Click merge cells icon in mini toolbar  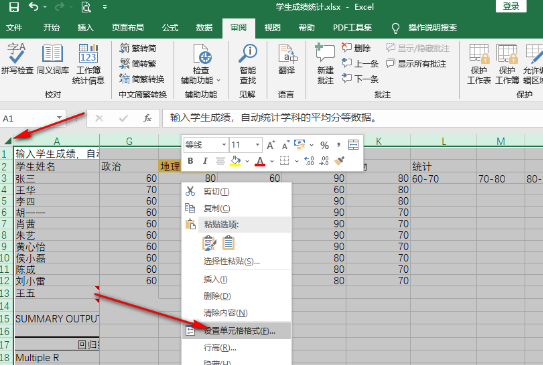click(x=353, y=145)
